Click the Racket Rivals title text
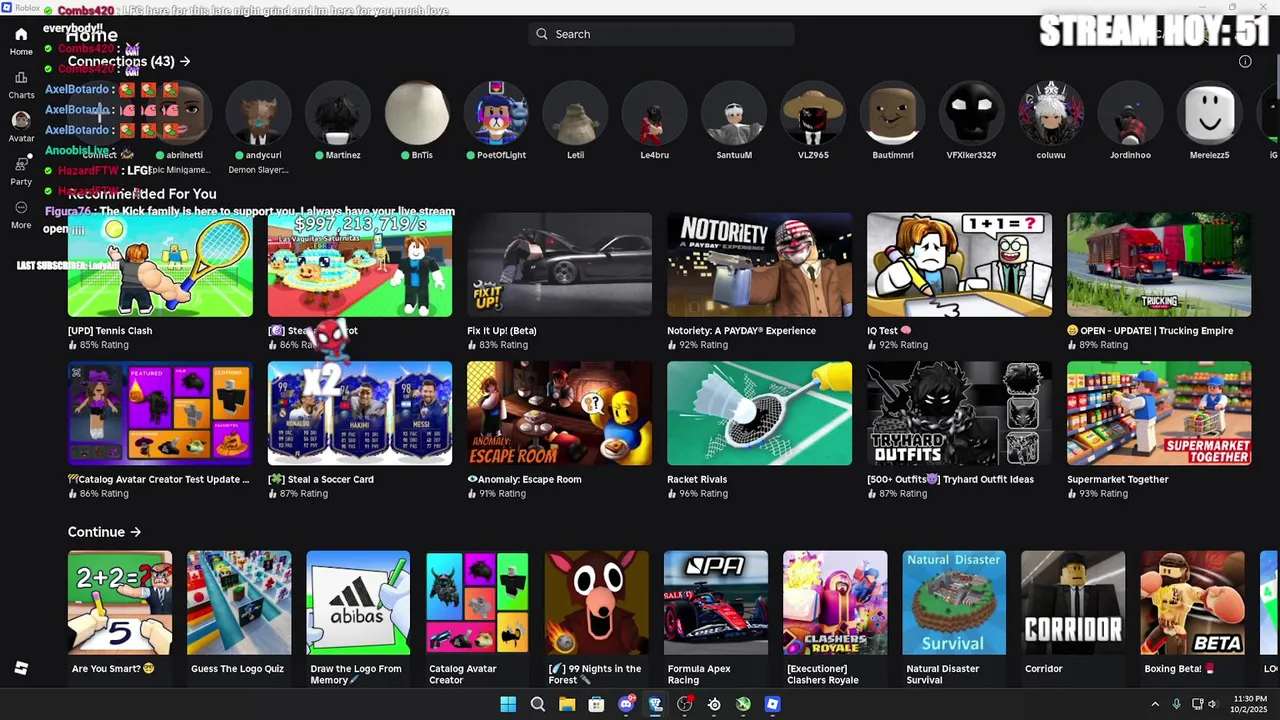 pyautogui.click(x=697, y=479)
